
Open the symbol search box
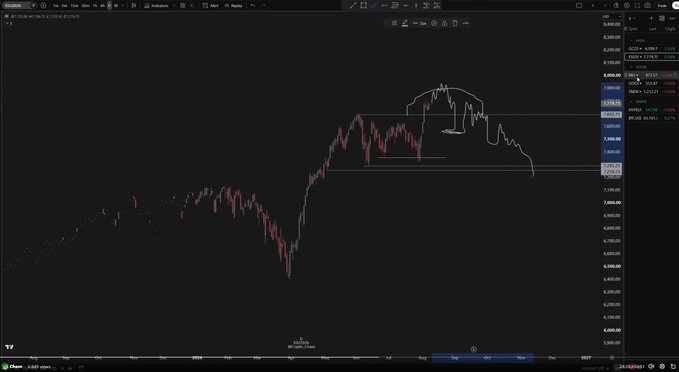(16, 6)
